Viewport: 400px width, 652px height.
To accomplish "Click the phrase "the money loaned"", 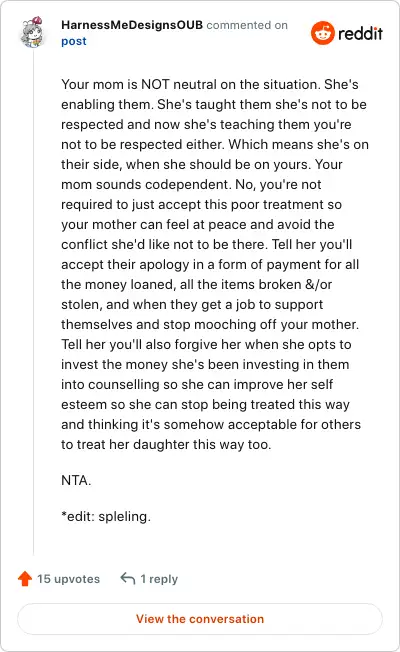I will click(117, 284).
